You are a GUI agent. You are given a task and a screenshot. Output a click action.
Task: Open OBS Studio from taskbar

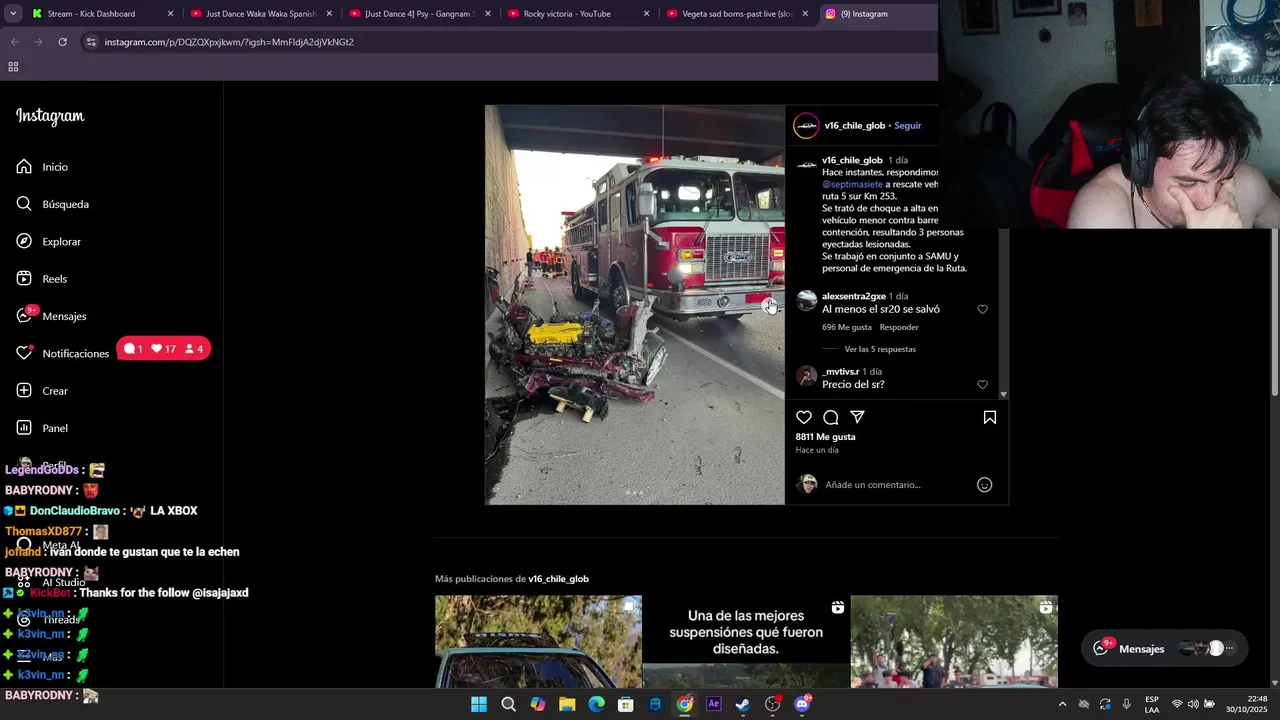click(x=772, y=704)
